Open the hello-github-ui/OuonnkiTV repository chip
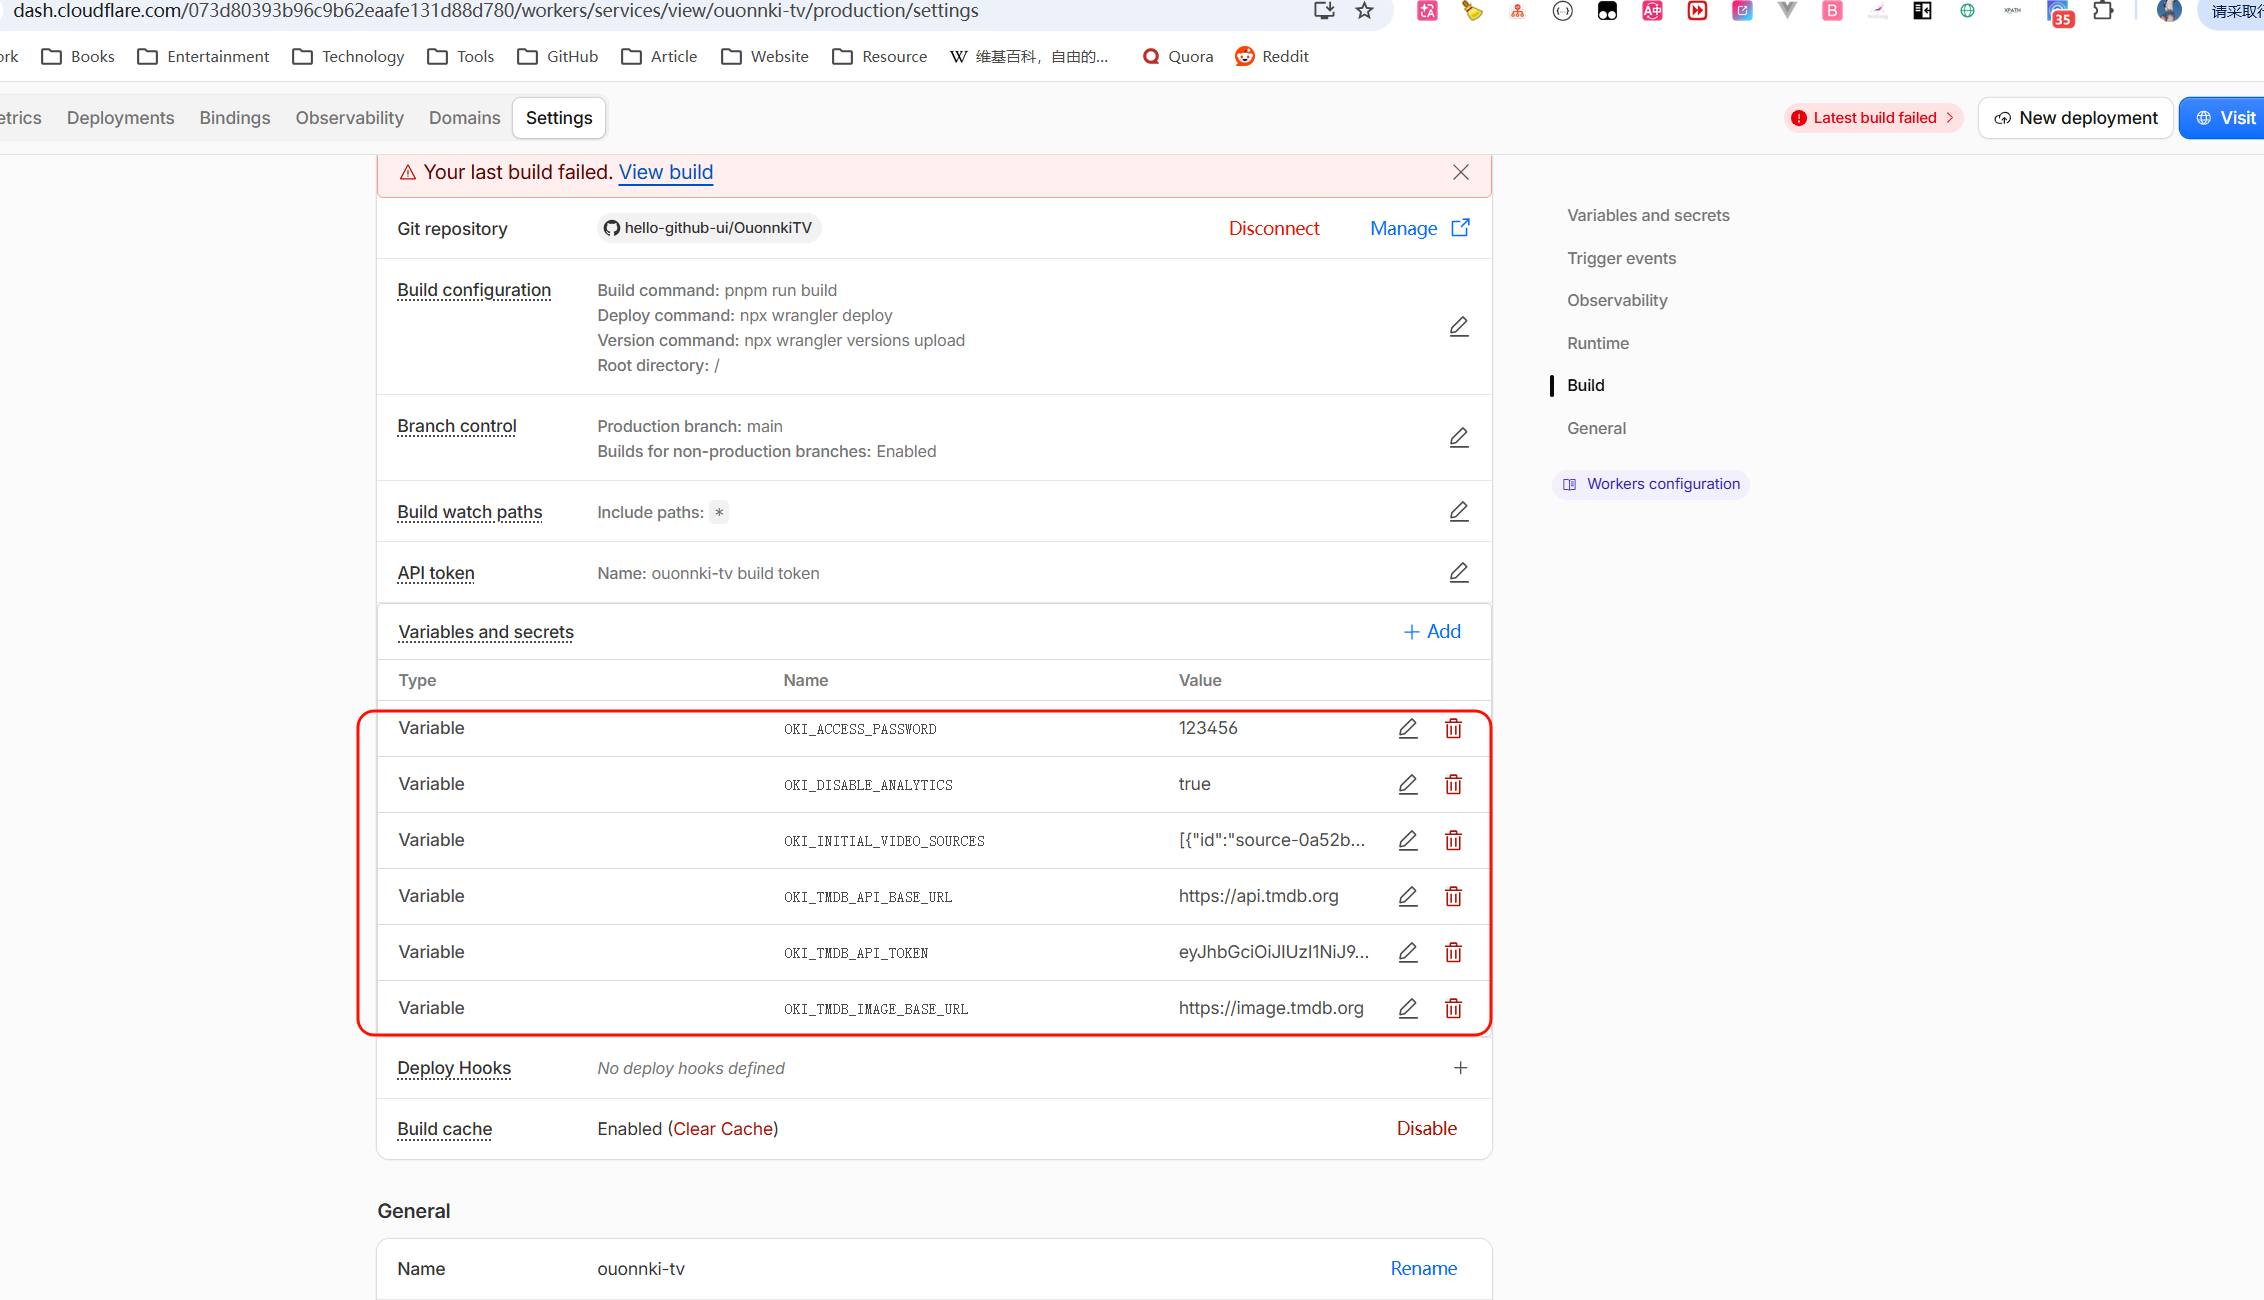This screenshot has width=2264, height=1300. coord(709,228)
